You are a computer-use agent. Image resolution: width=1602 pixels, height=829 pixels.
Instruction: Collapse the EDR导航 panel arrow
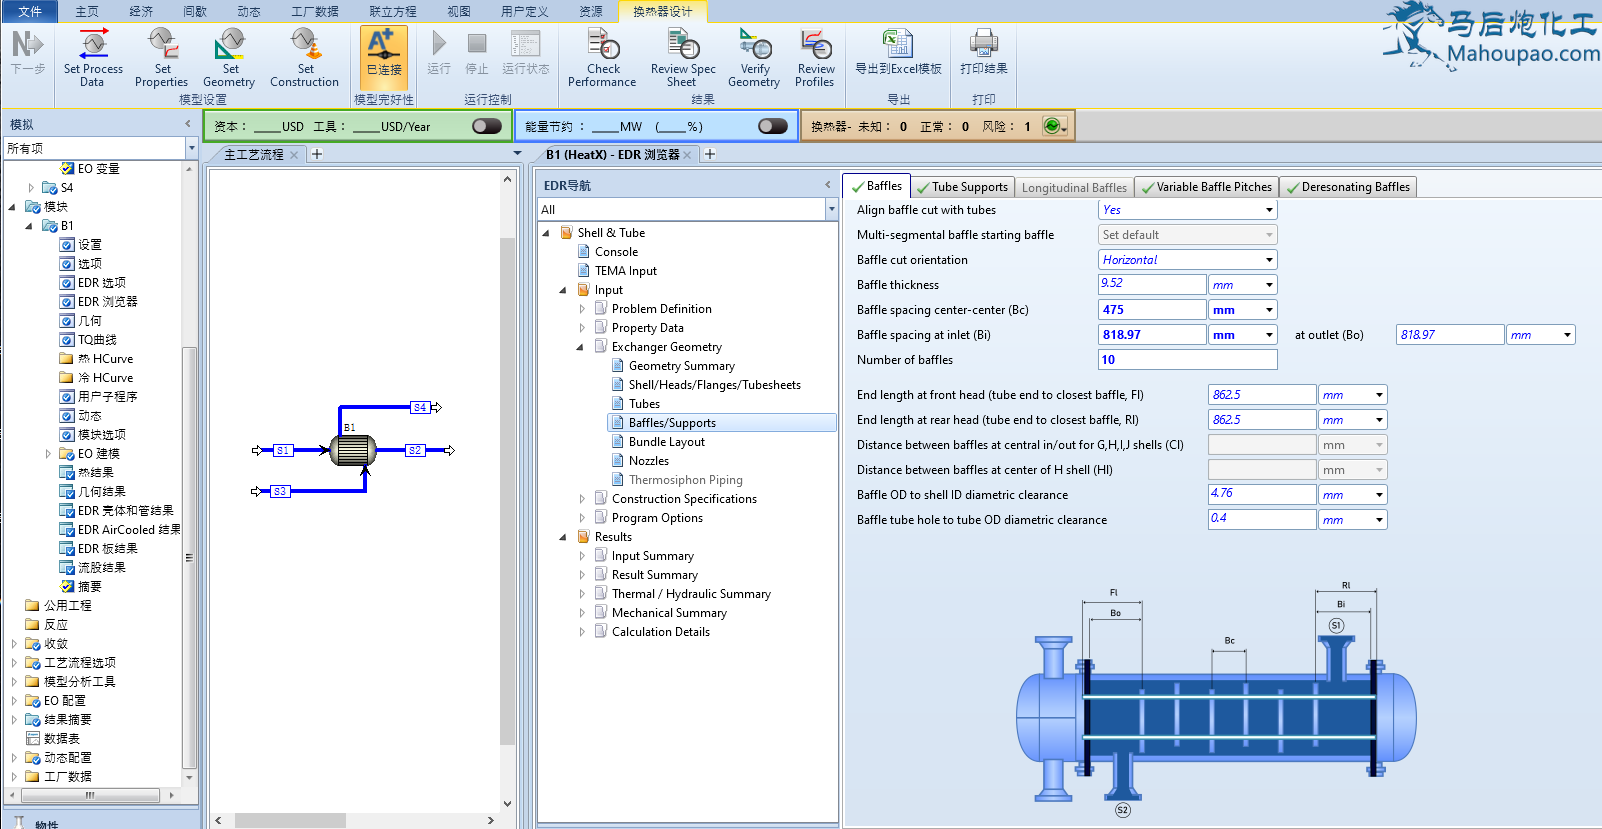click(x=828, y=185)
